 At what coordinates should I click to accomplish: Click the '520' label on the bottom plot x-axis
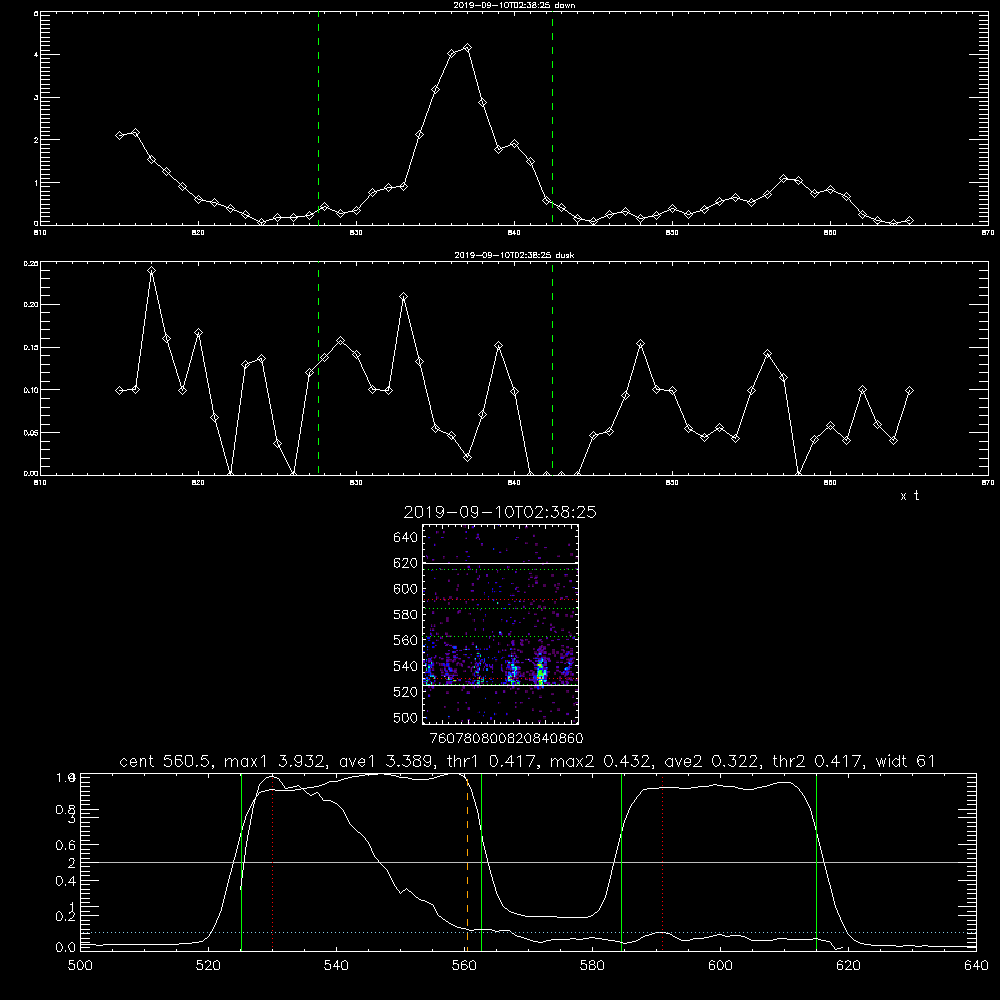208,966
